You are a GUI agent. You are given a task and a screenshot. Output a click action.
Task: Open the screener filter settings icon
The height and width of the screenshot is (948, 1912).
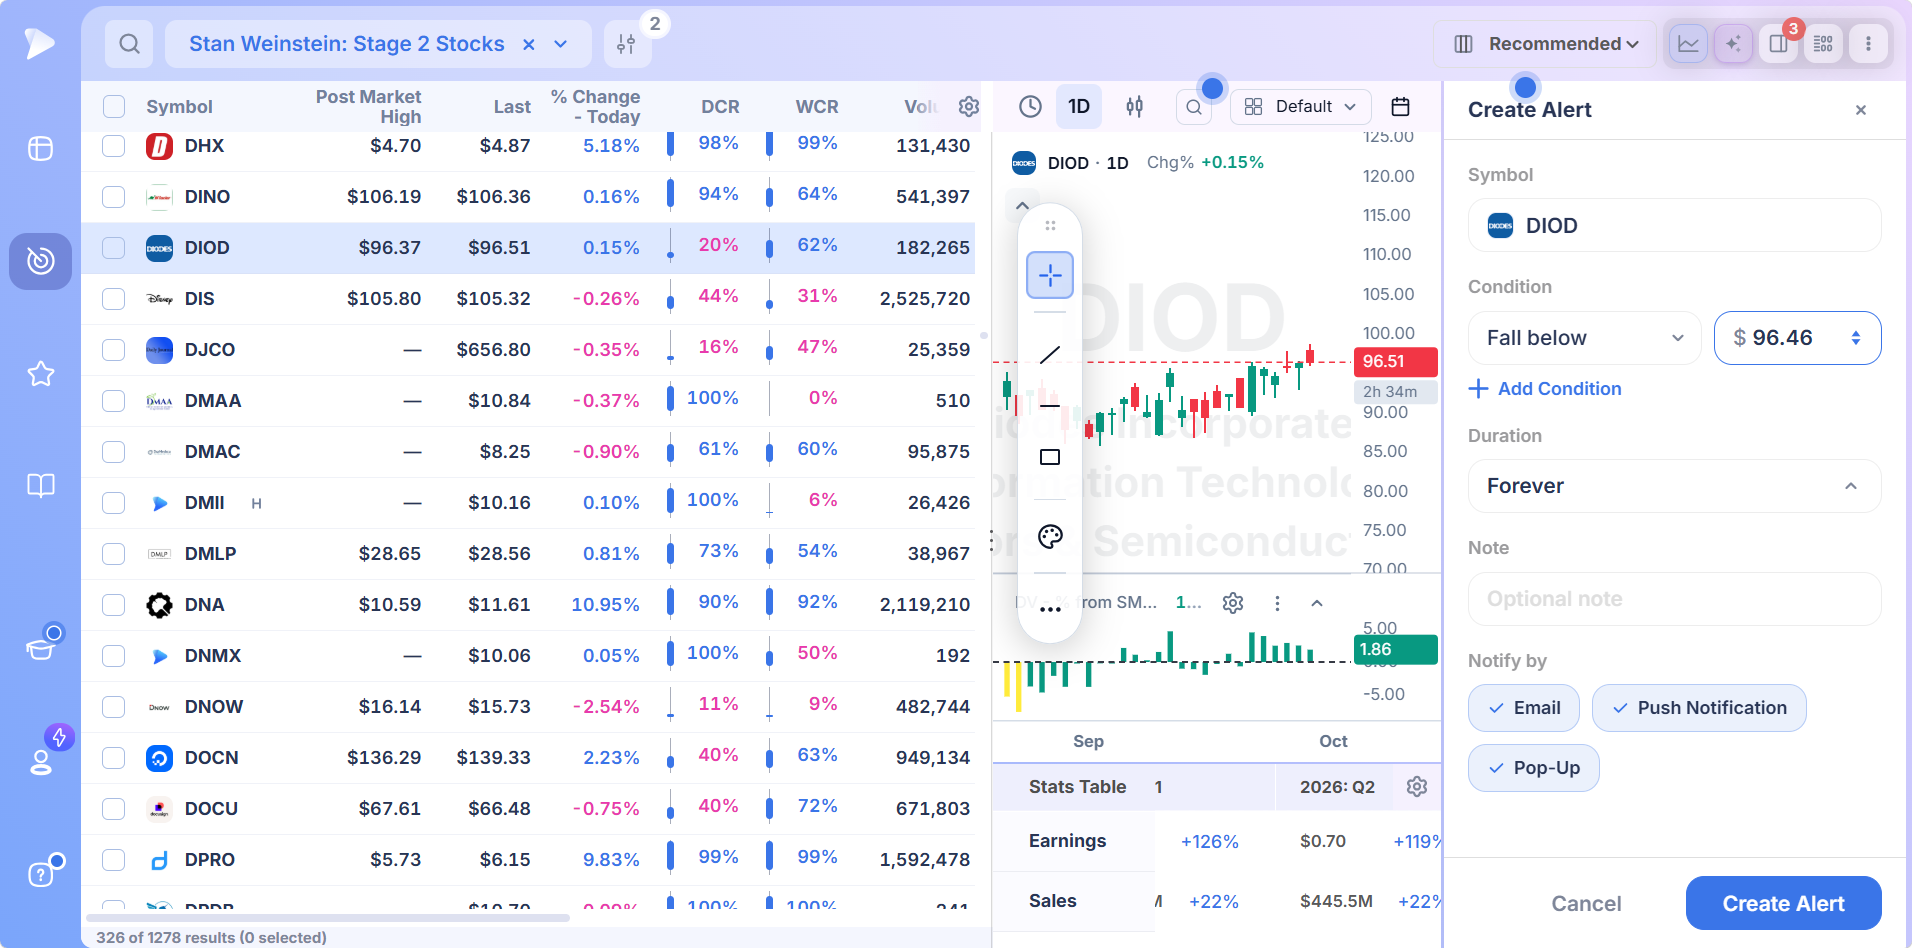[x=626, y=44]
